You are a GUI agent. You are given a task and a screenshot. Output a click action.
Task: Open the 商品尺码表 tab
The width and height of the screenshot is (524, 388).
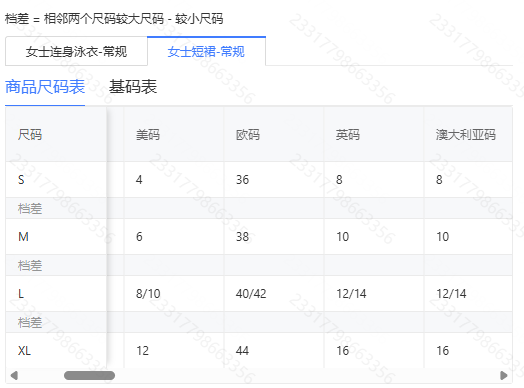[45, 87]
